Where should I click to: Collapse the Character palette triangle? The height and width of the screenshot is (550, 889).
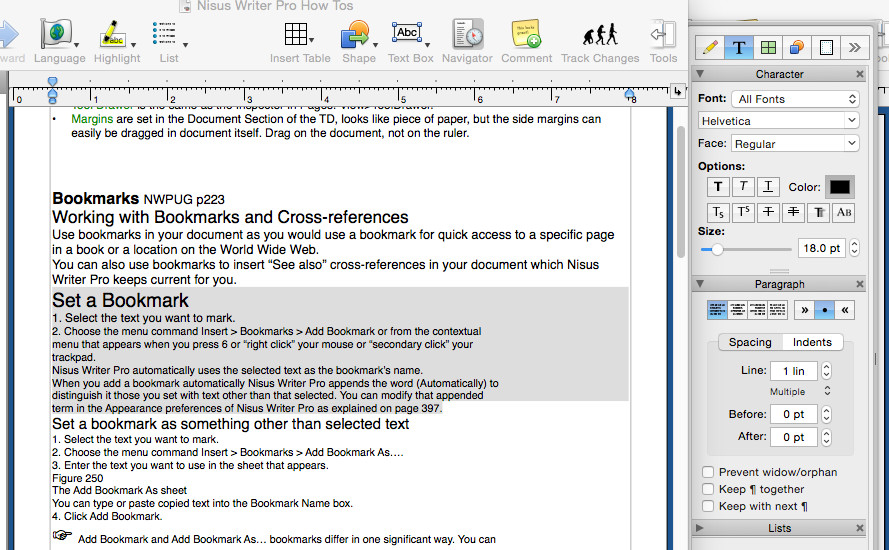(x=700, y=74)
